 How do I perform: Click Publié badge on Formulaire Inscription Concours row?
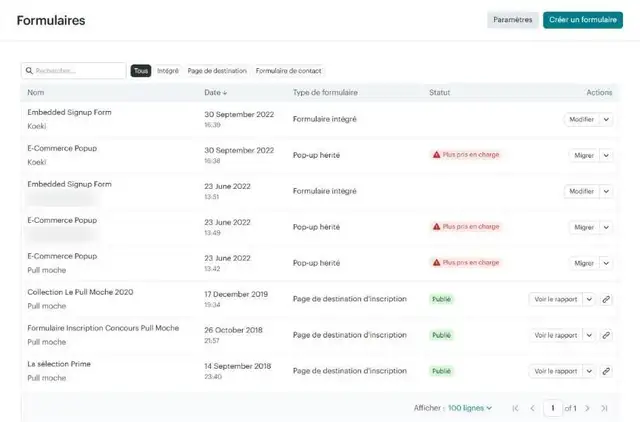[441, 335]
